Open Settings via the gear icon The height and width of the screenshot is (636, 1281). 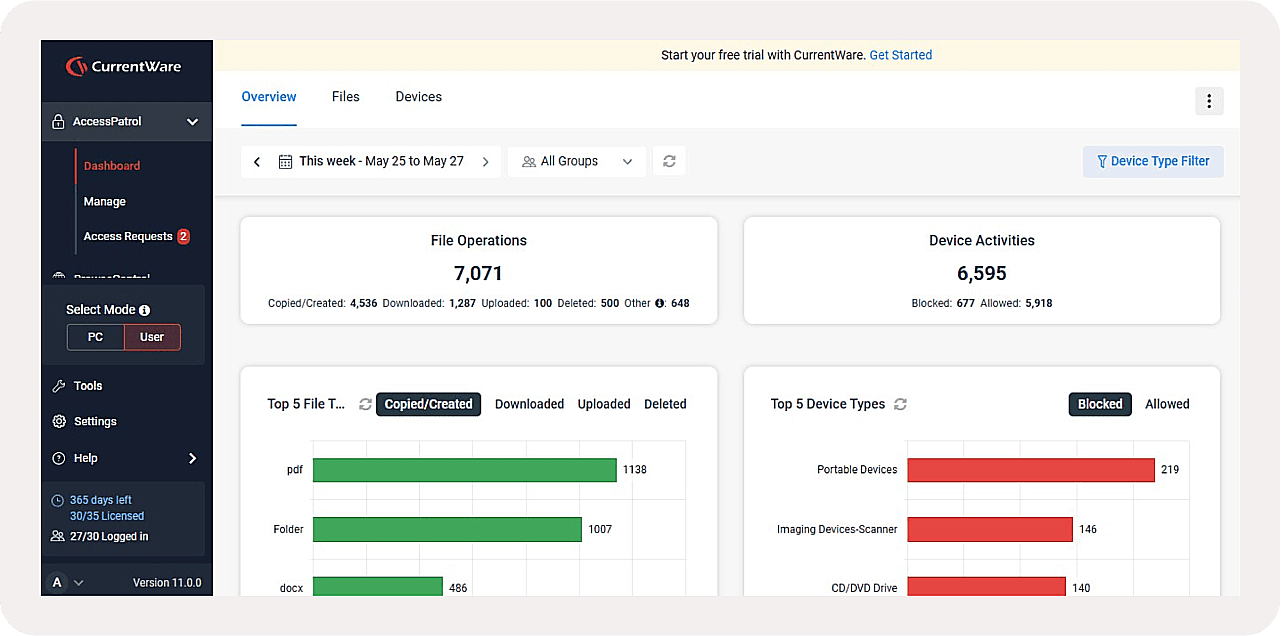(59, 422)
